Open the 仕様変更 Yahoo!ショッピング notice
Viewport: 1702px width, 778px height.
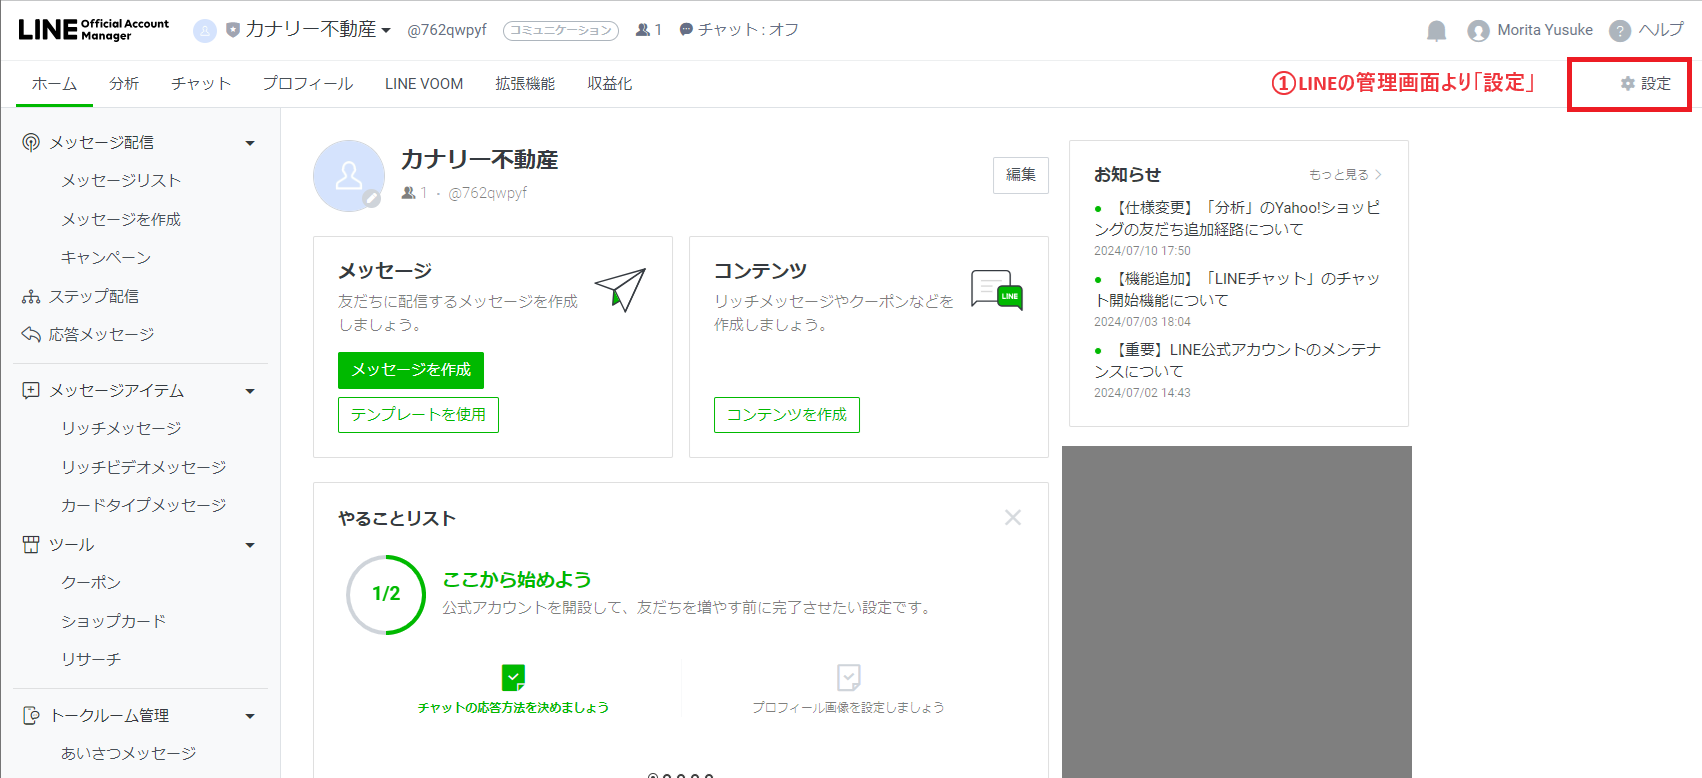[x=1237, y=218]
